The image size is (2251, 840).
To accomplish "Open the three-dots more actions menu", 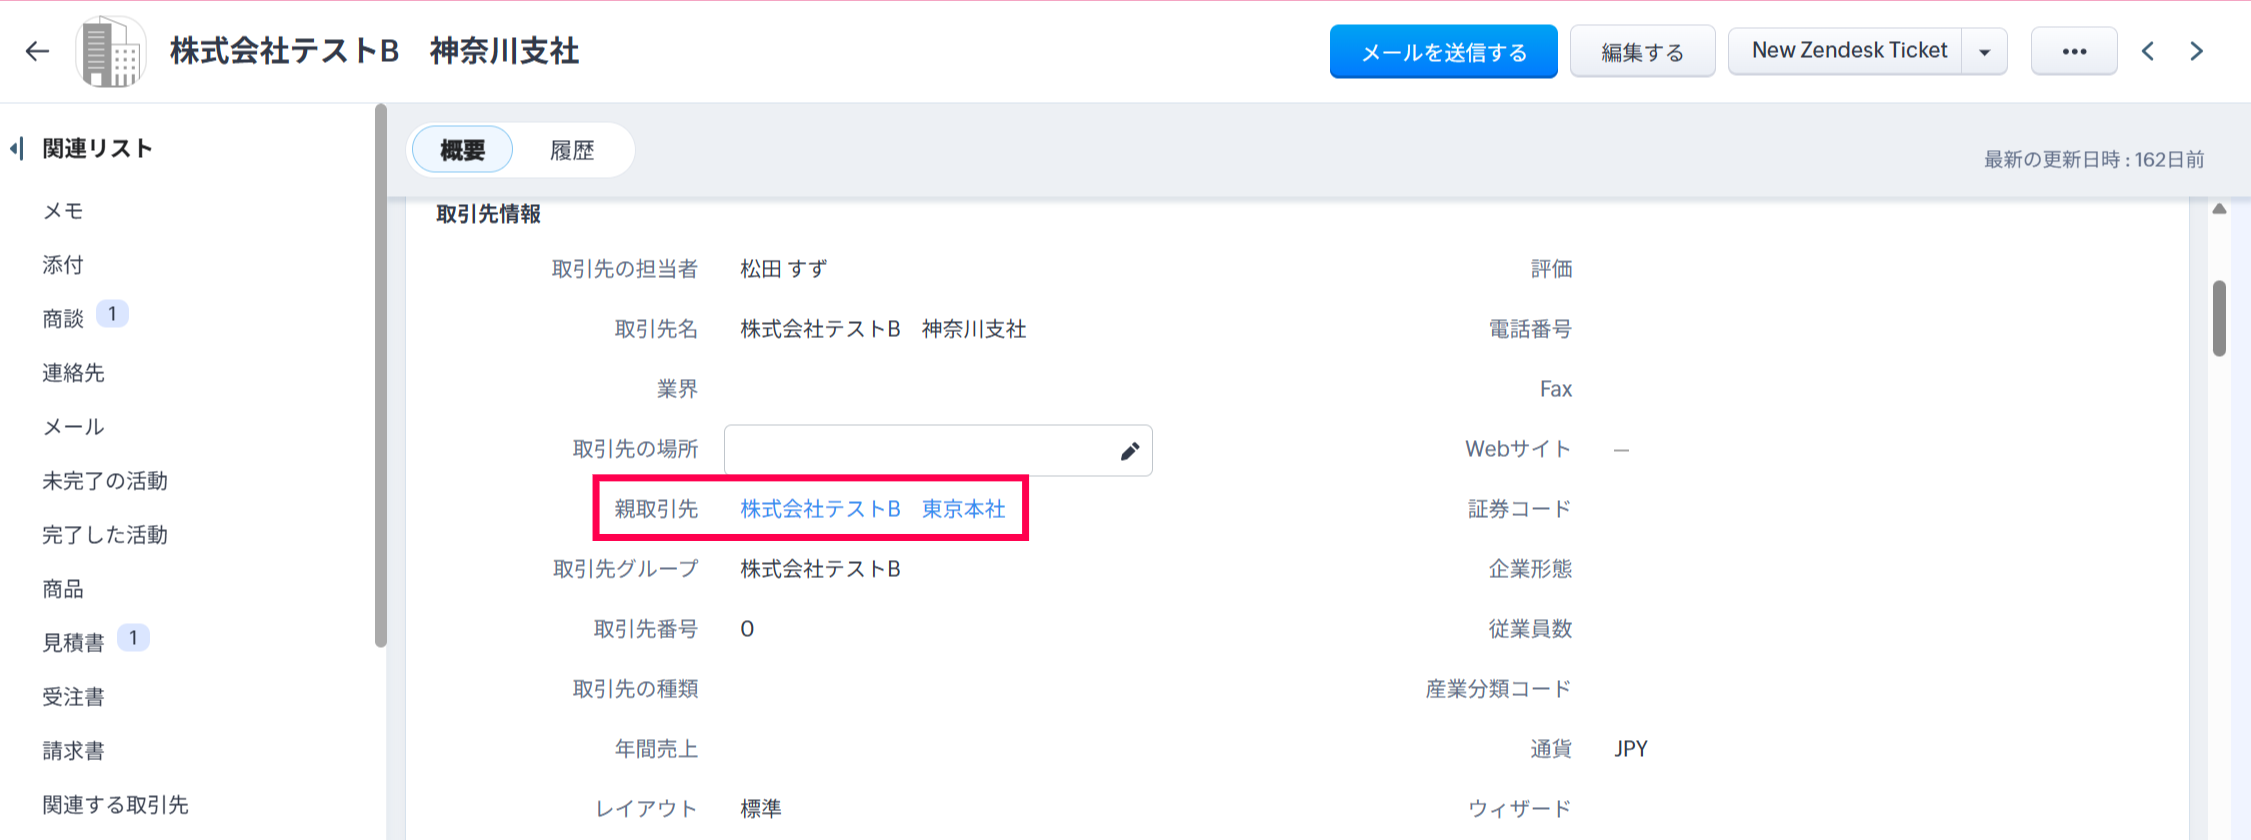I will pyautogui.click(x=2073, y=51).
